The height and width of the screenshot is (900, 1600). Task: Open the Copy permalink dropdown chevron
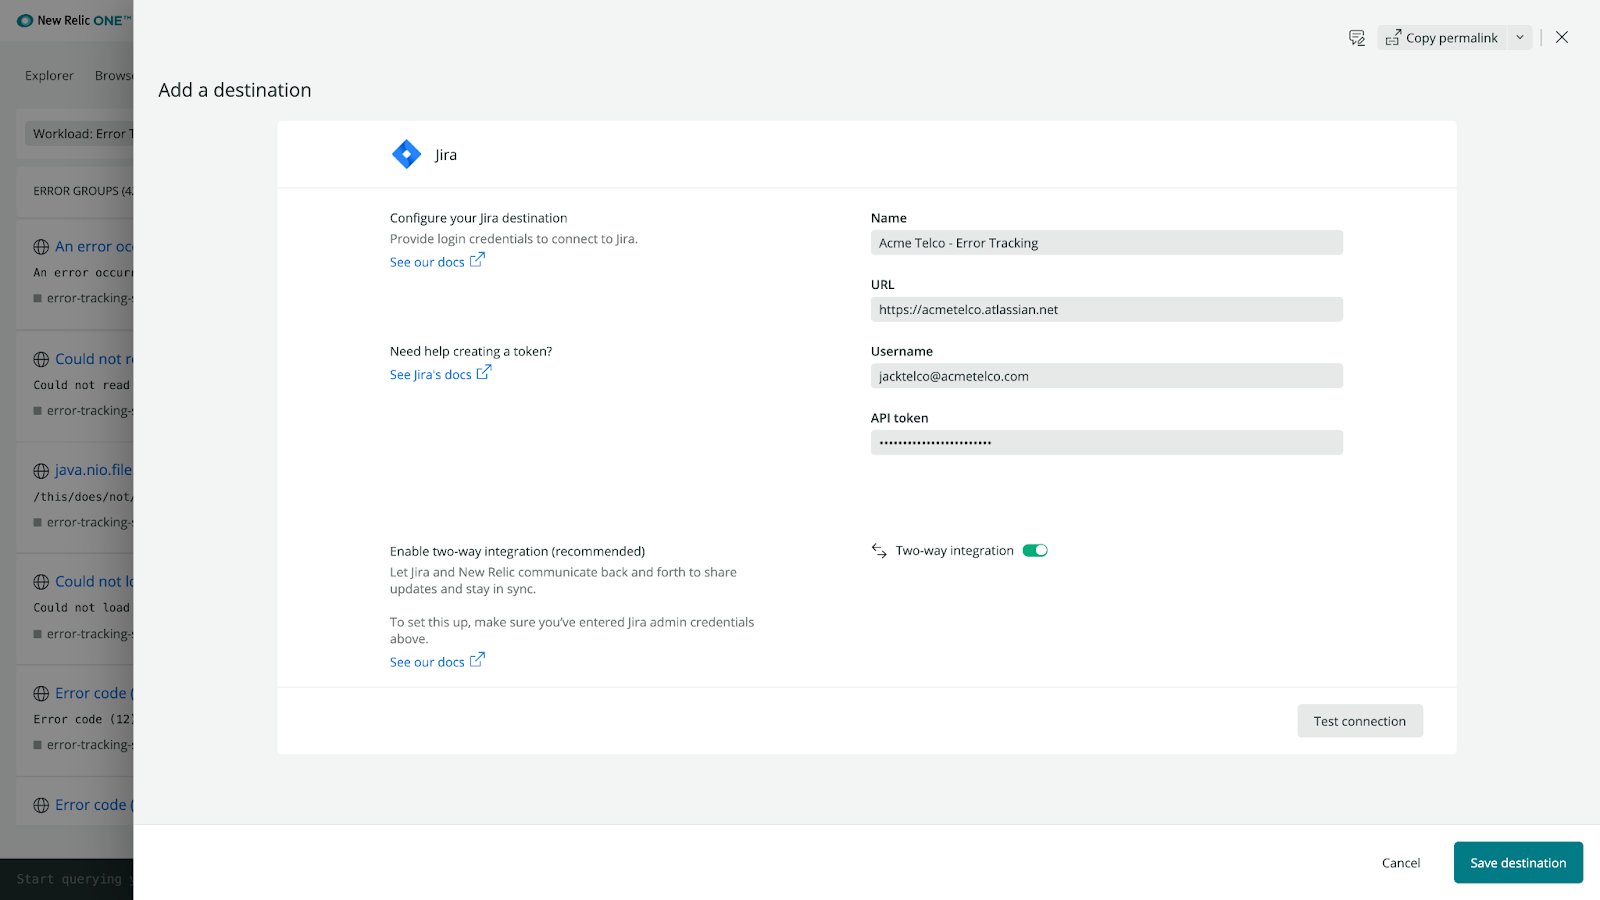coord(1519,37)
